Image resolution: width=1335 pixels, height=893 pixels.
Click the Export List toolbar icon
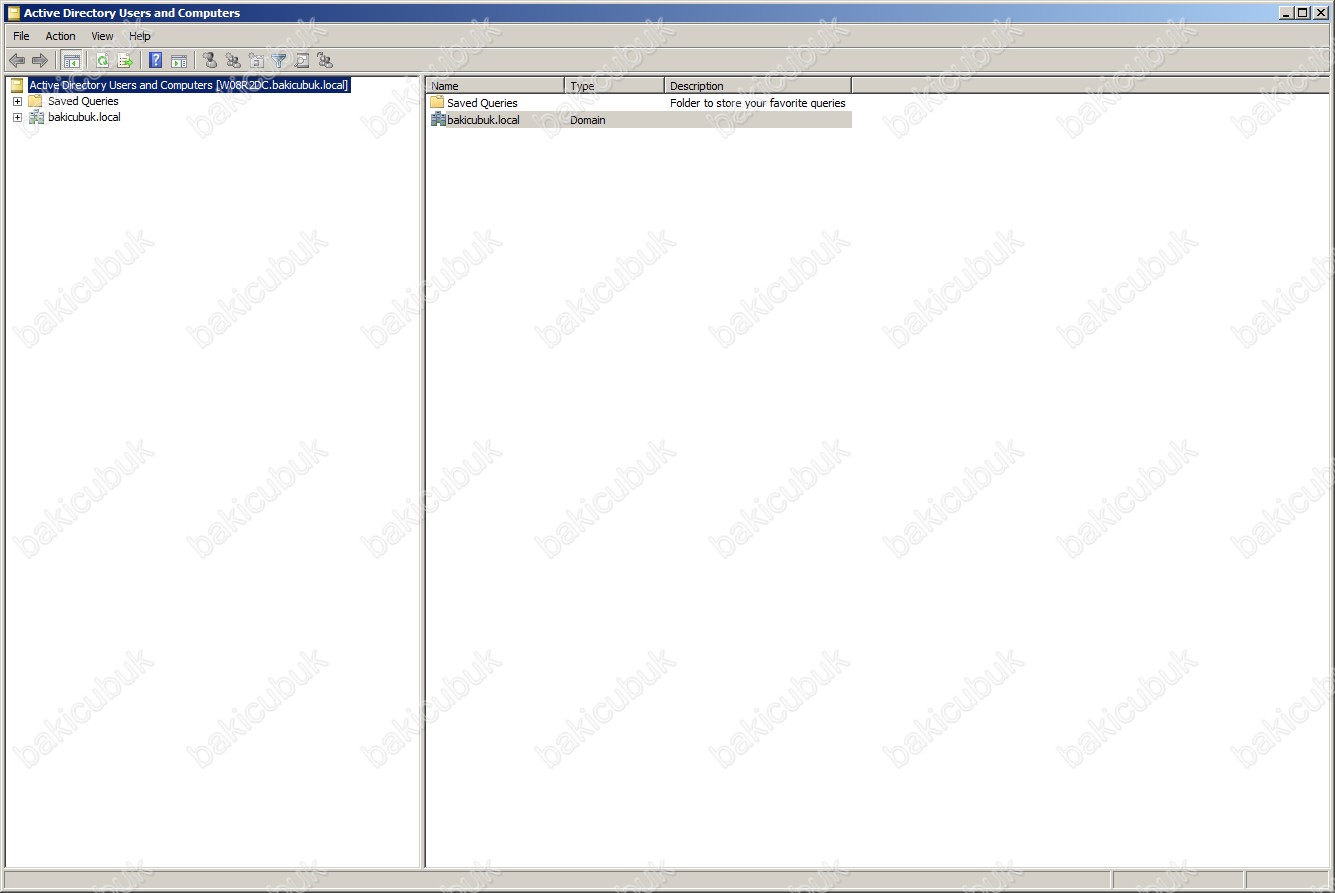pyautogui.click(x=125, y=60)
